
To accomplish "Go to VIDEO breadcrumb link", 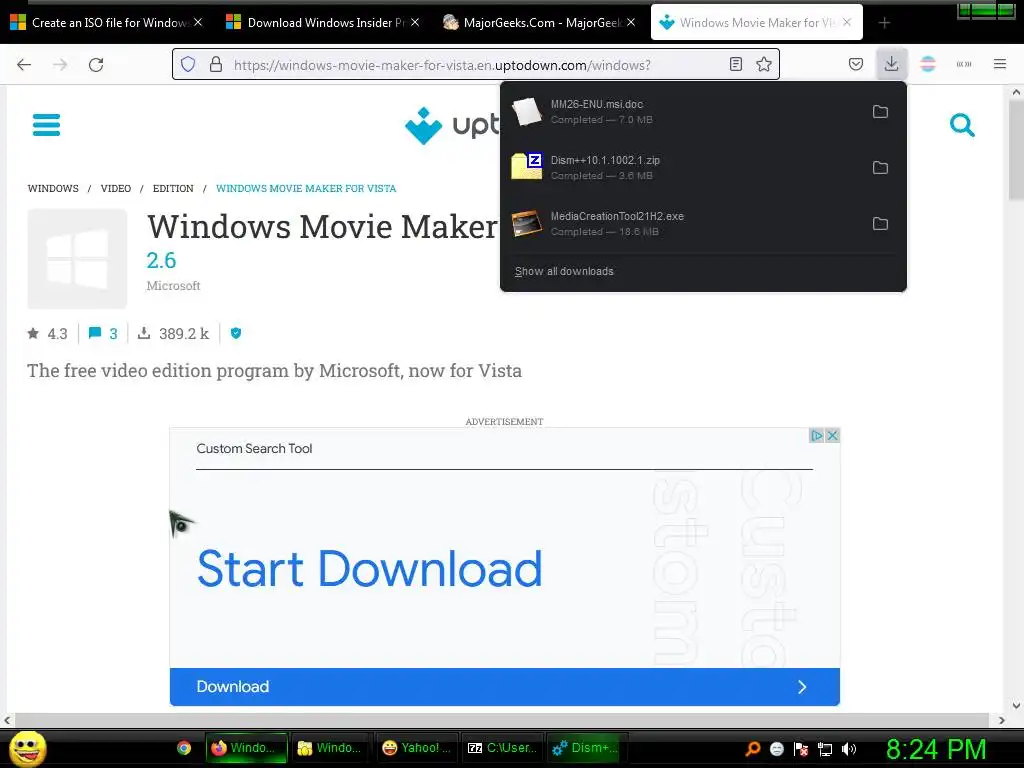I will pyautogui.click(x=116, y=188).
